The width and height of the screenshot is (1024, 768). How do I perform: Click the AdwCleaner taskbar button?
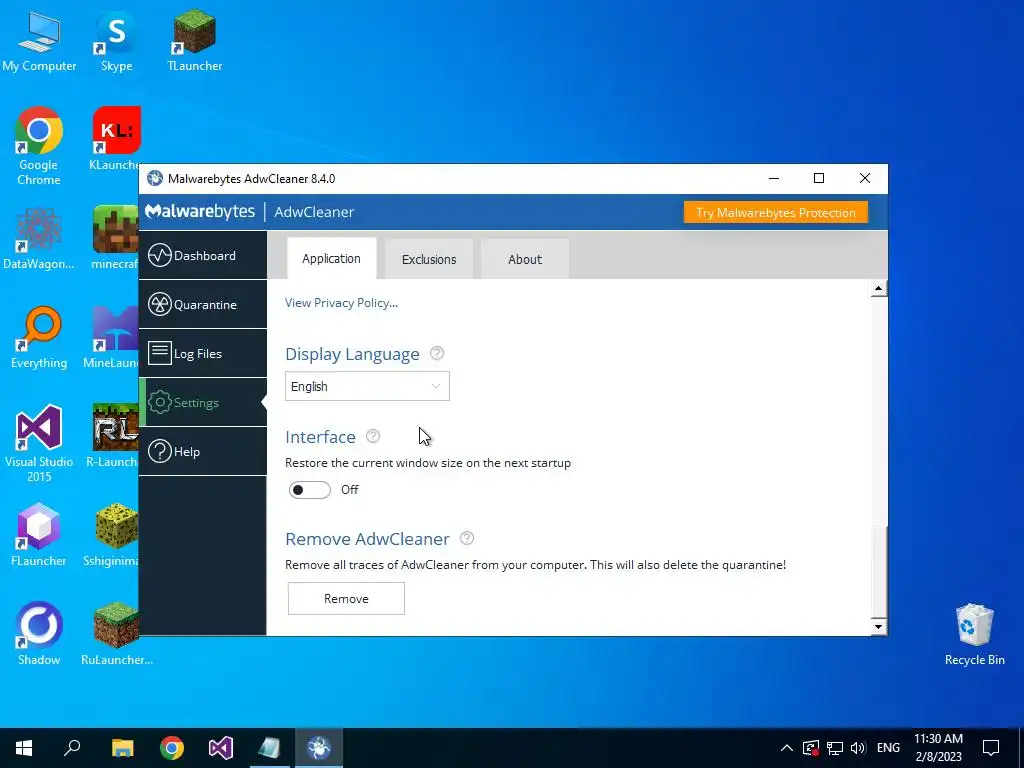click(x=319, y=748)
